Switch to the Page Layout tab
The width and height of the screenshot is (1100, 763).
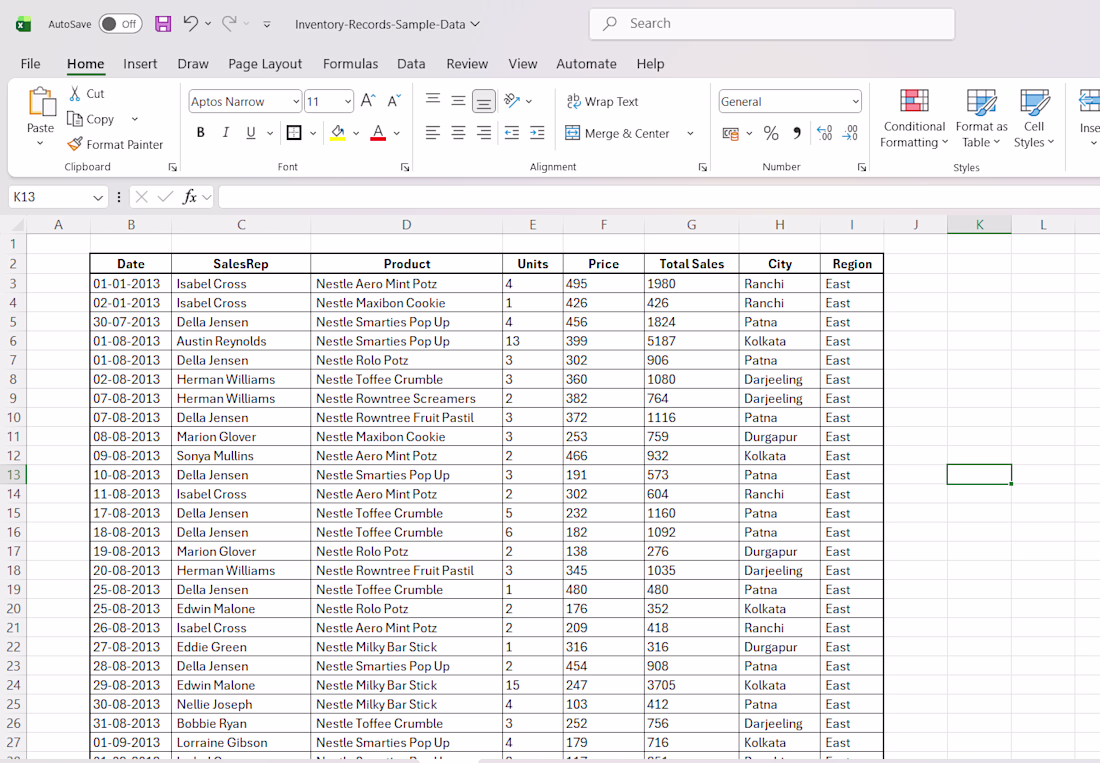265,64
